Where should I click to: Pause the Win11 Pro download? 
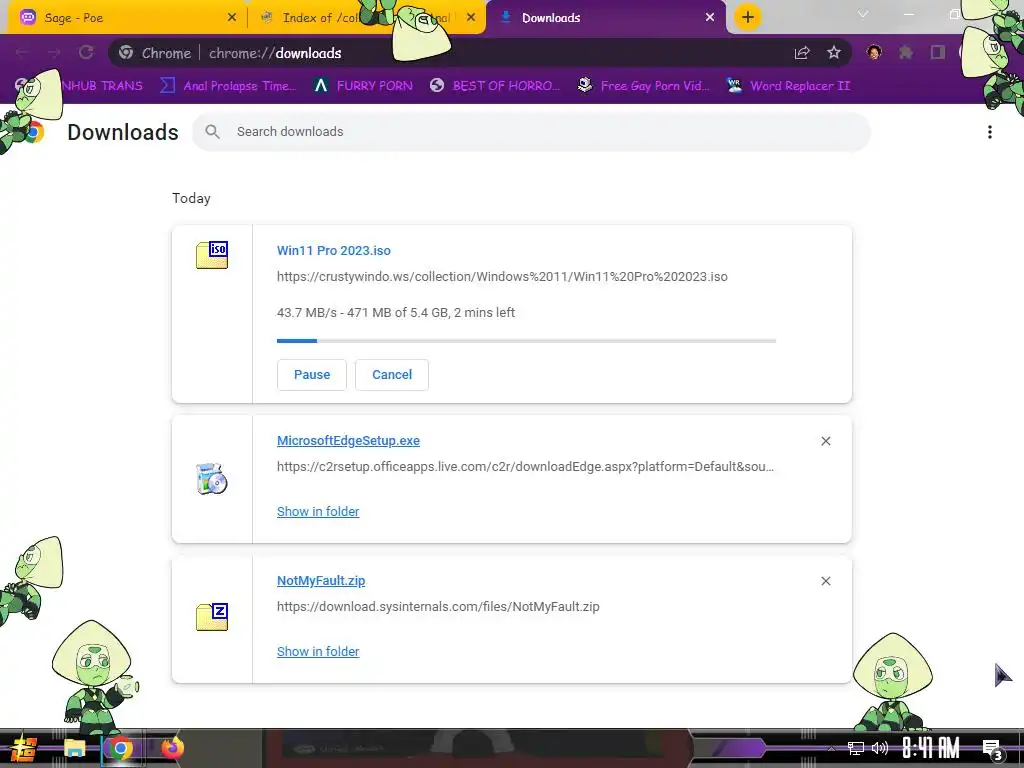coord(312,375)
